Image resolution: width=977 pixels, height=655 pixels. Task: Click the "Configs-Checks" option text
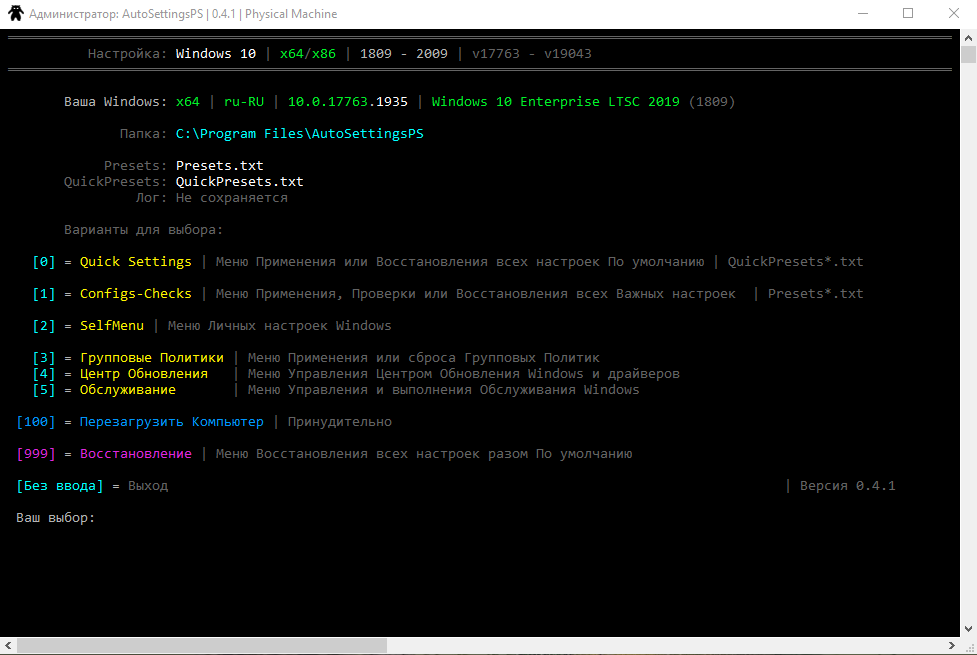135,294
